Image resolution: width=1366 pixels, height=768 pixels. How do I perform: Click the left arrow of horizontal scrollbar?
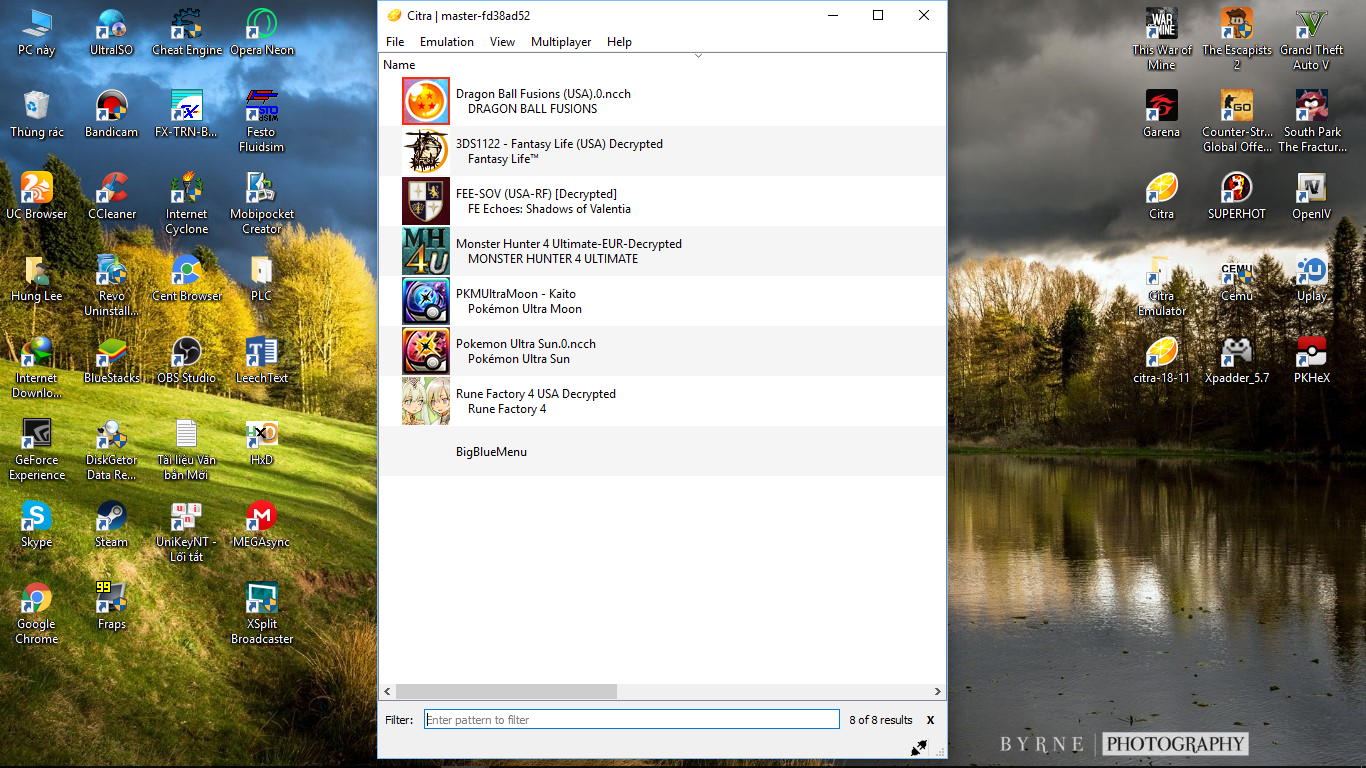click(388, 691)
